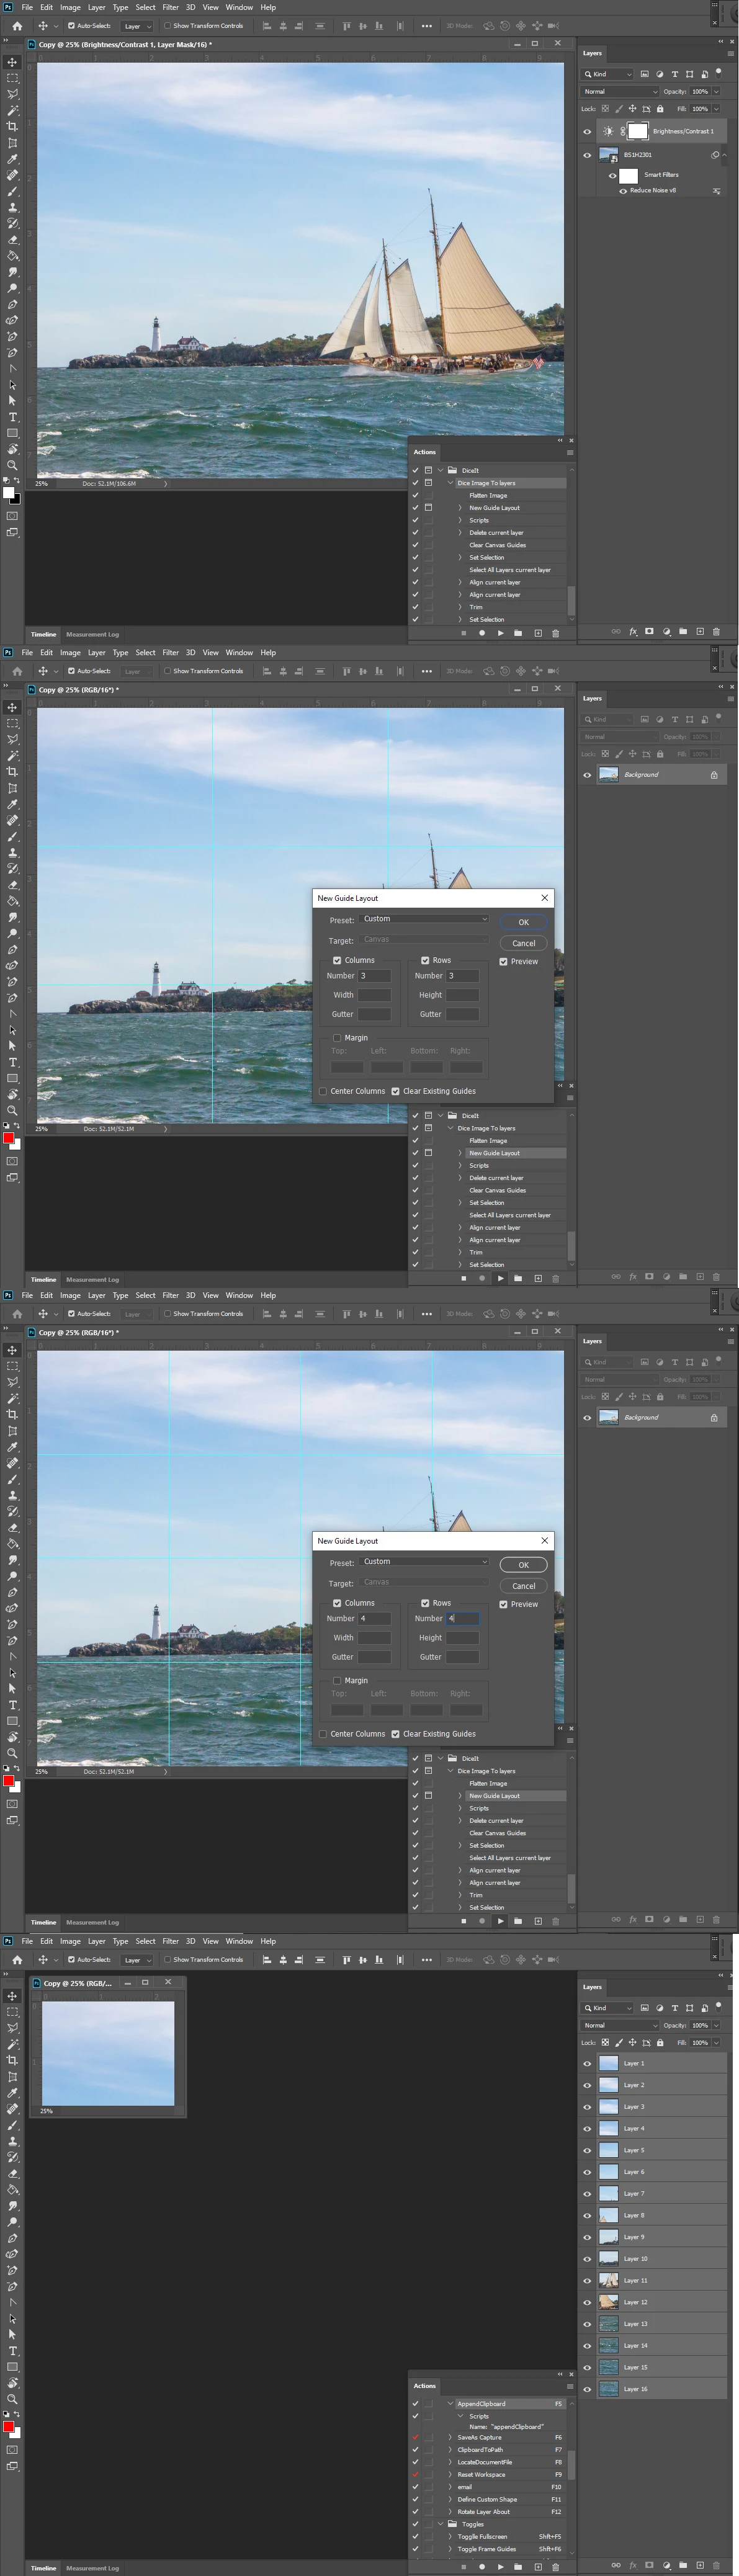
Task: Click Record in Actions panel listing AppendClipboard
Action: click(482, 2566)
